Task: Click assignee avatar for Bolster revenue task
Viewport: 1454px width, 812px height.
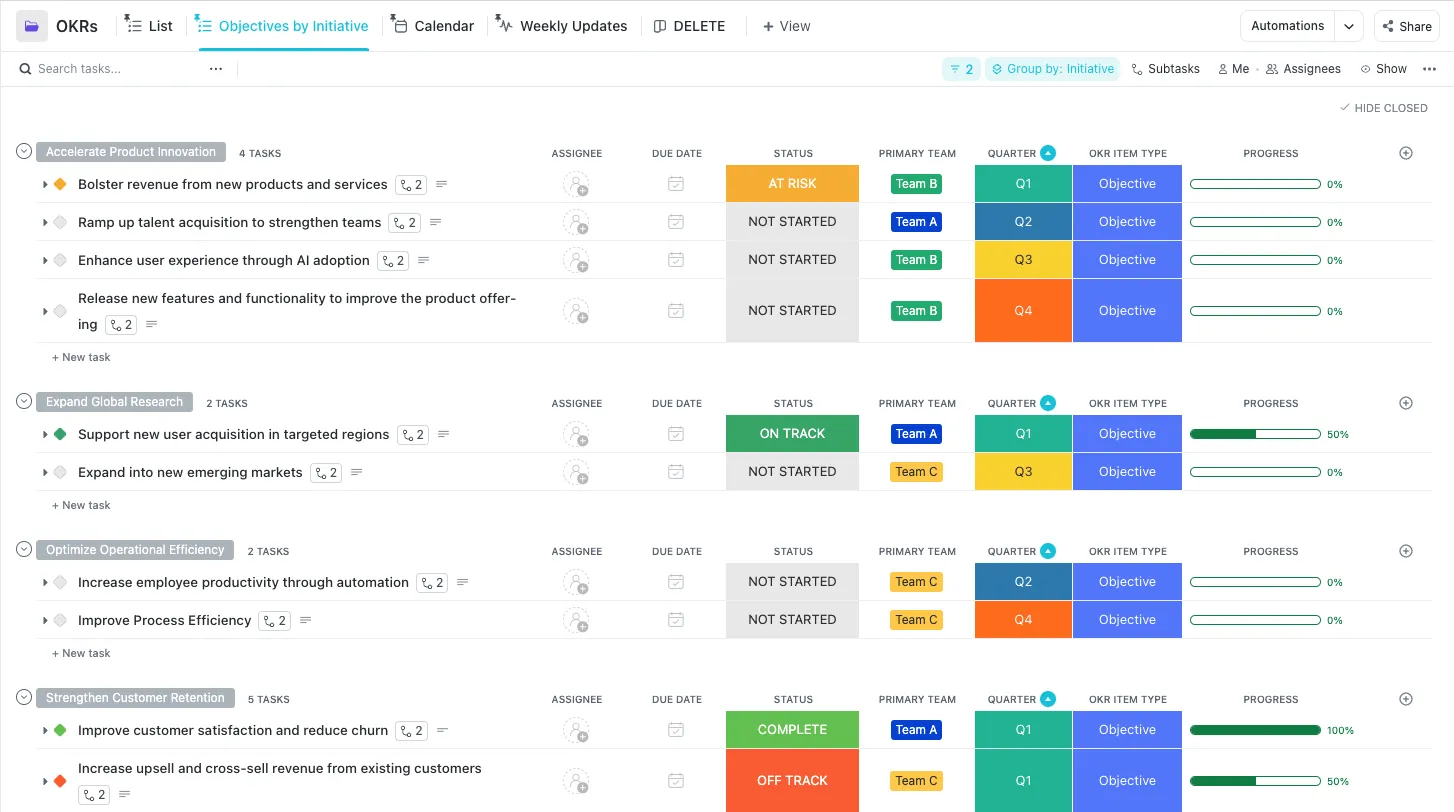Action: tap(576, 184)
